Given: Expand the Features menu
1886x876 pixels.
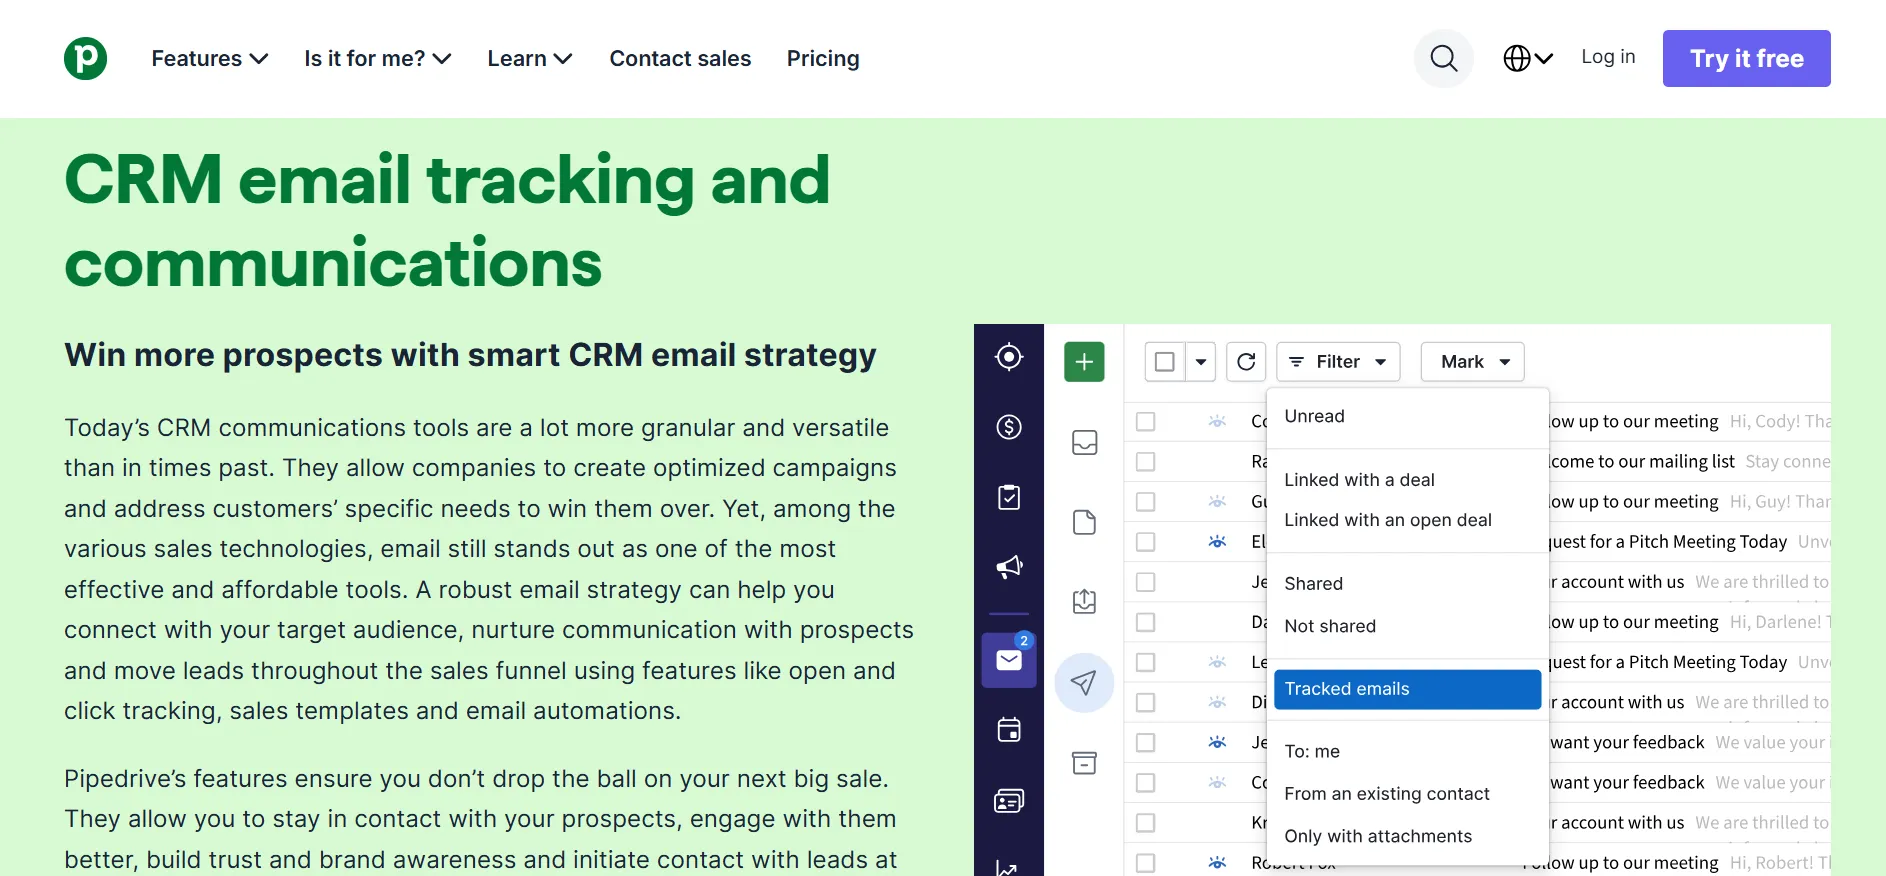Looking at the screenshot, I should point(210,59).
